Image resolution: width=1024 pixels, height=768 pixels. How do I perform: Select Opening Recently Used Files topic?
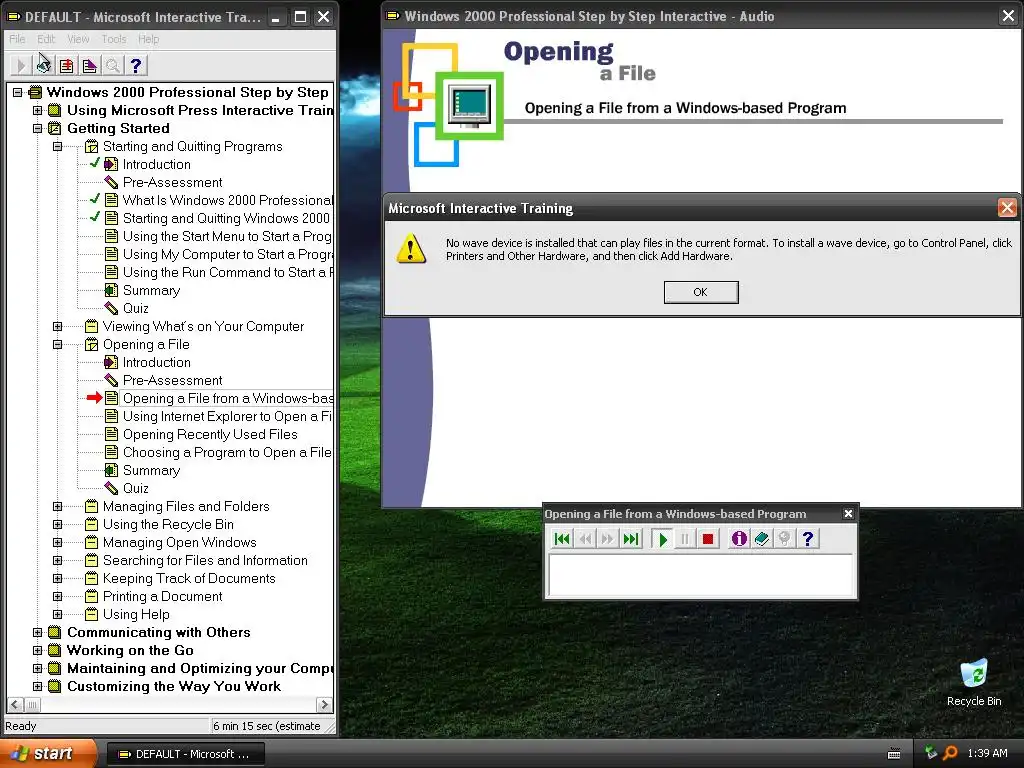click(x=210, y=434)
